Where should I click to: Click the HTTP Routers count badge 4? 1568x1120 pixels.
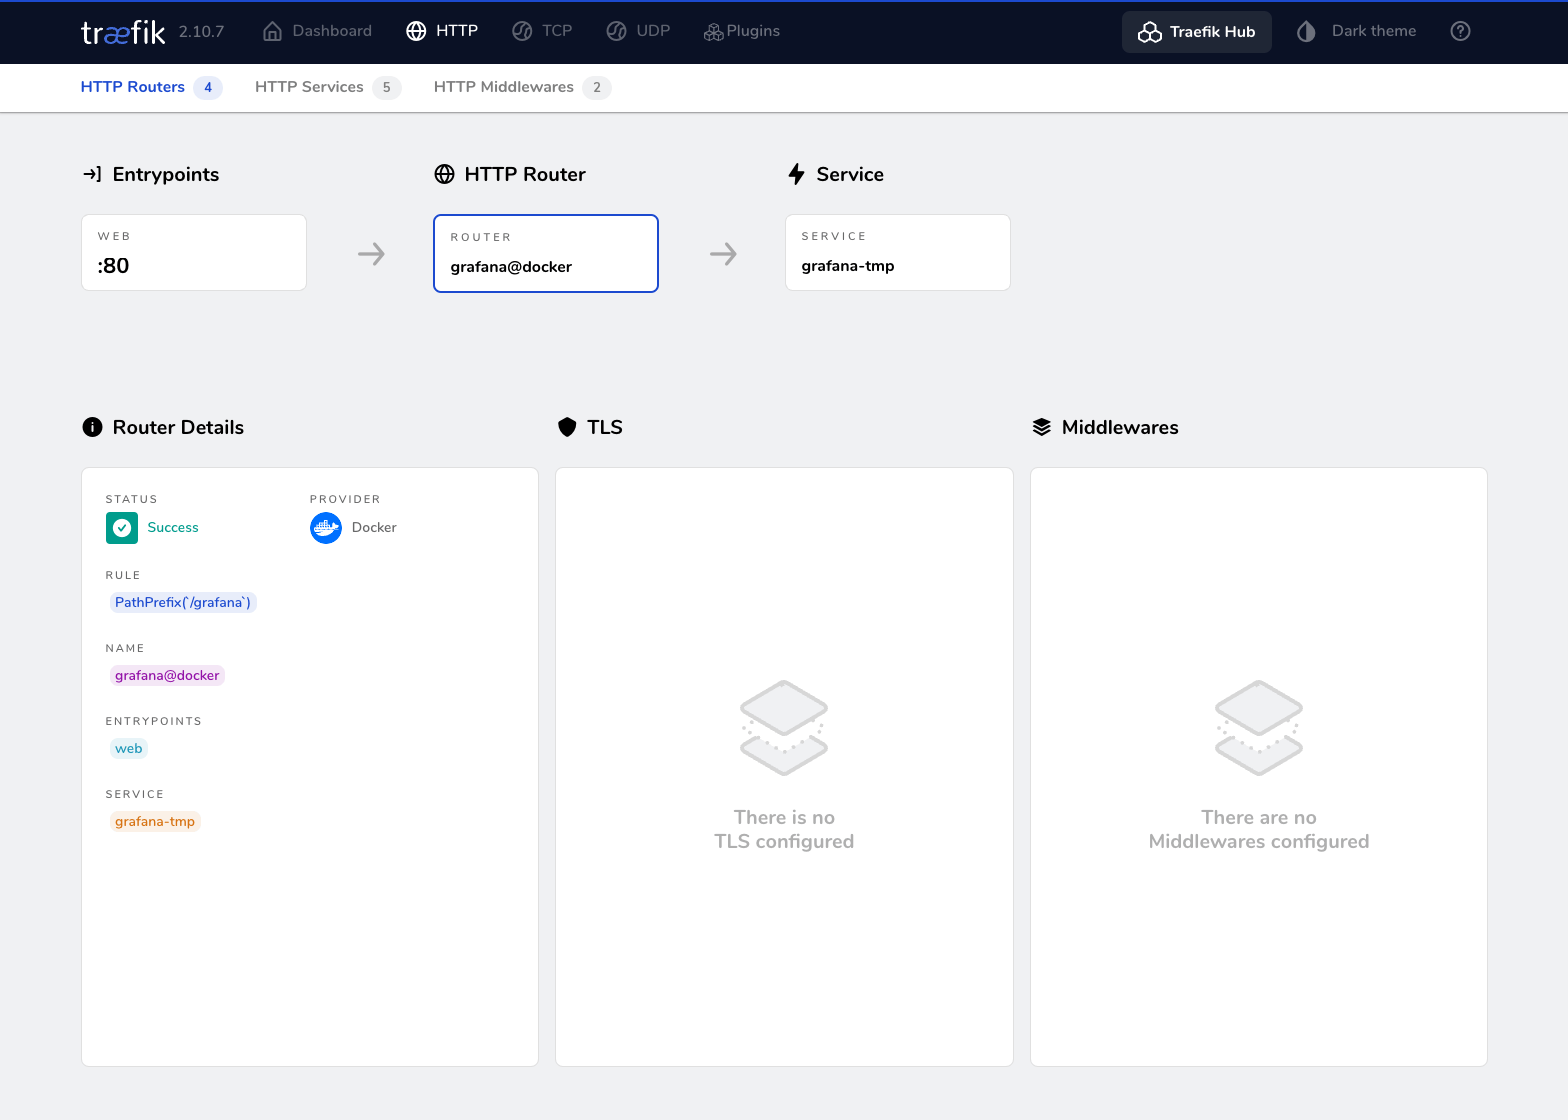[x=208, y=88]
